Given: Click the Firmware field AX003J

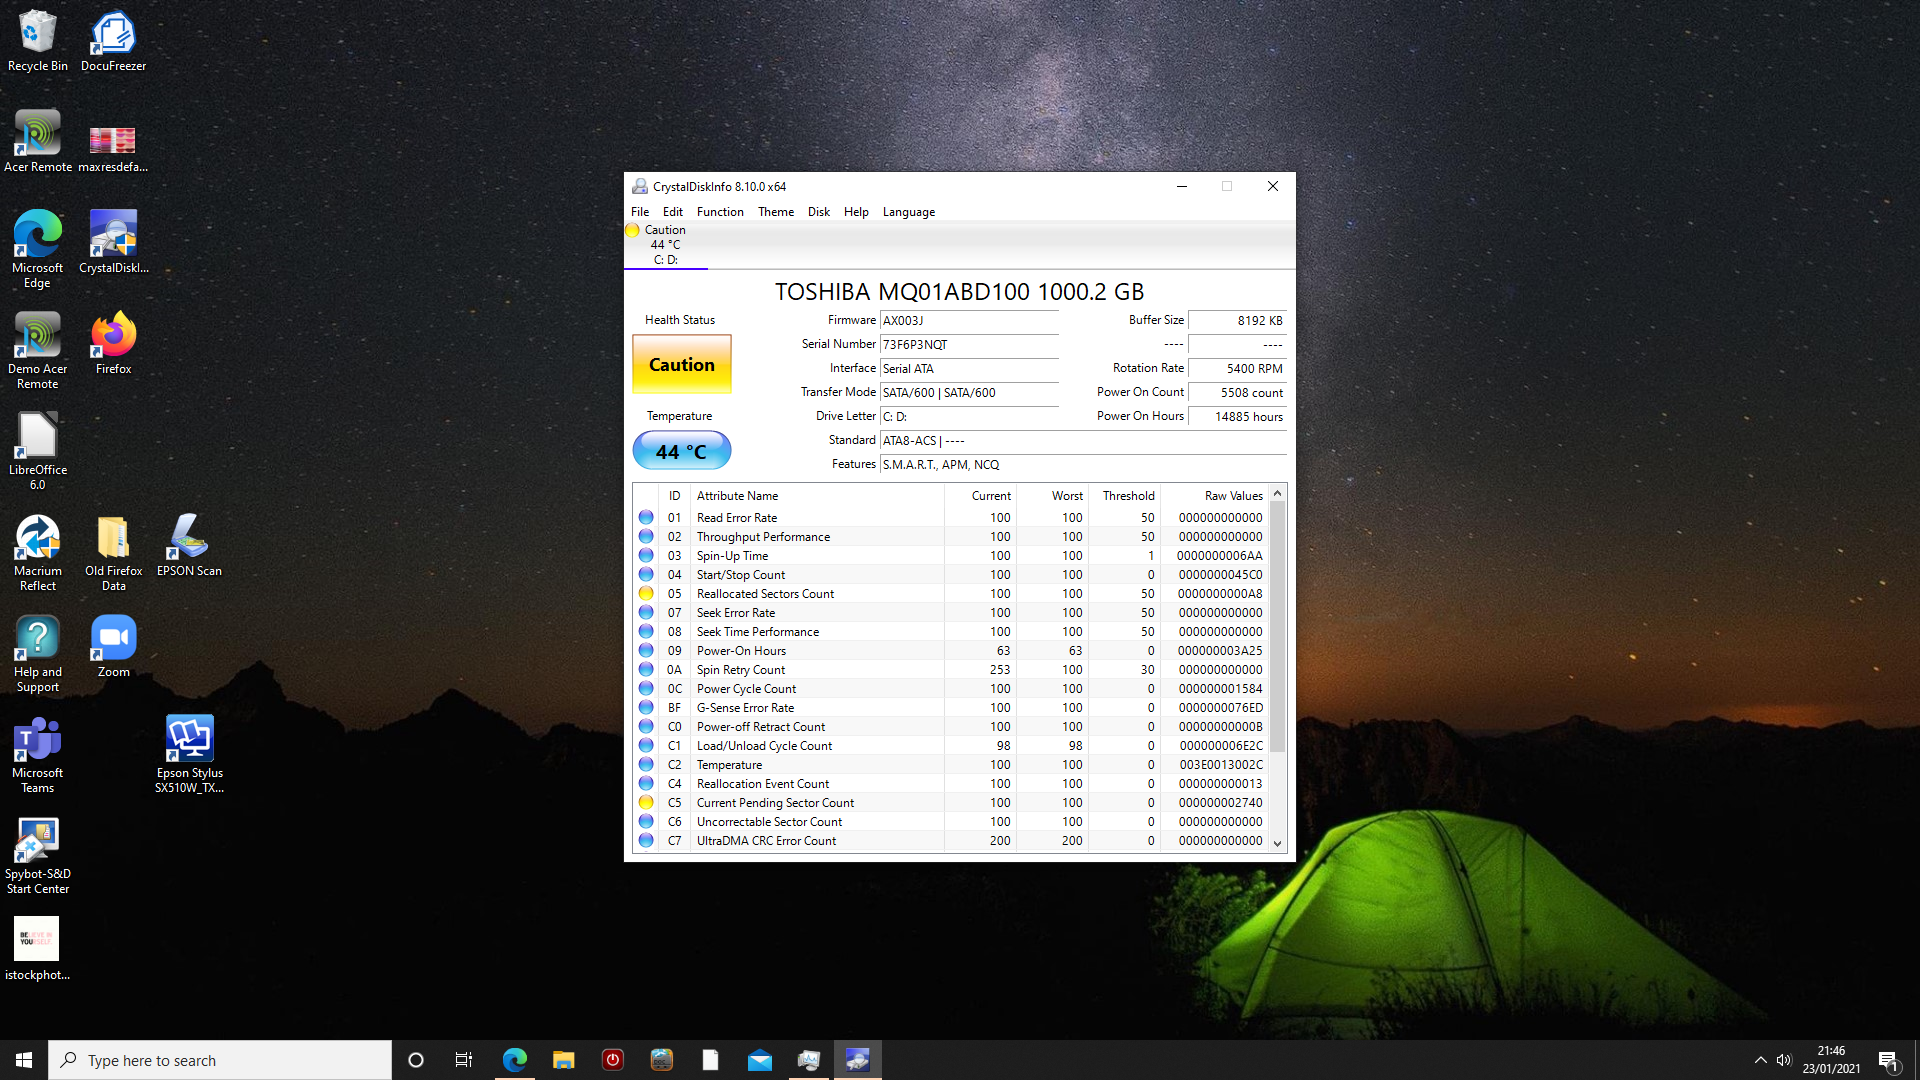Looking at the screenshot, I should pyautogui.click(x=969, y=321).
